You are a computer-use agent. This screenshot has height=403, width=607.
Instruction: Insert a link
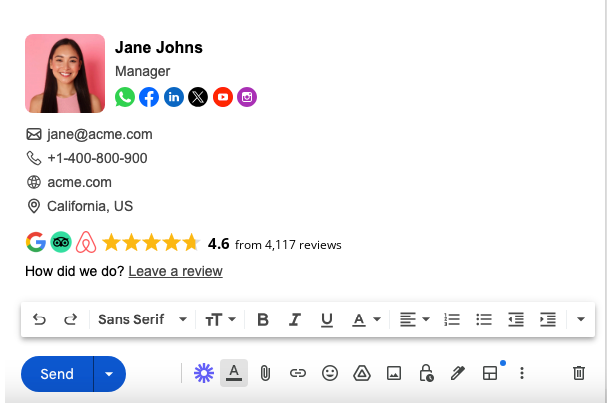tap(298, 373)
